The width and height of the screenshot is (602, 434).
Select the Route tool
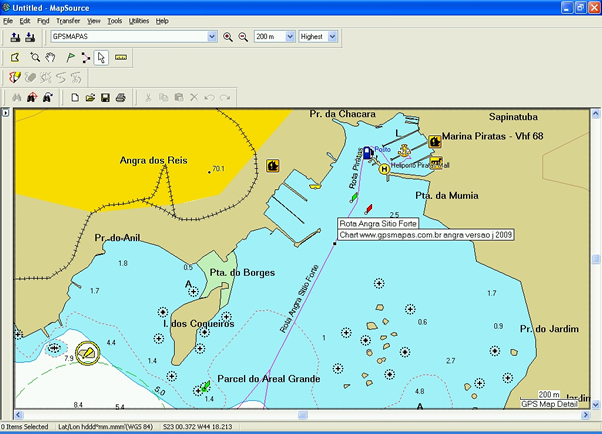tap(85, 57)
